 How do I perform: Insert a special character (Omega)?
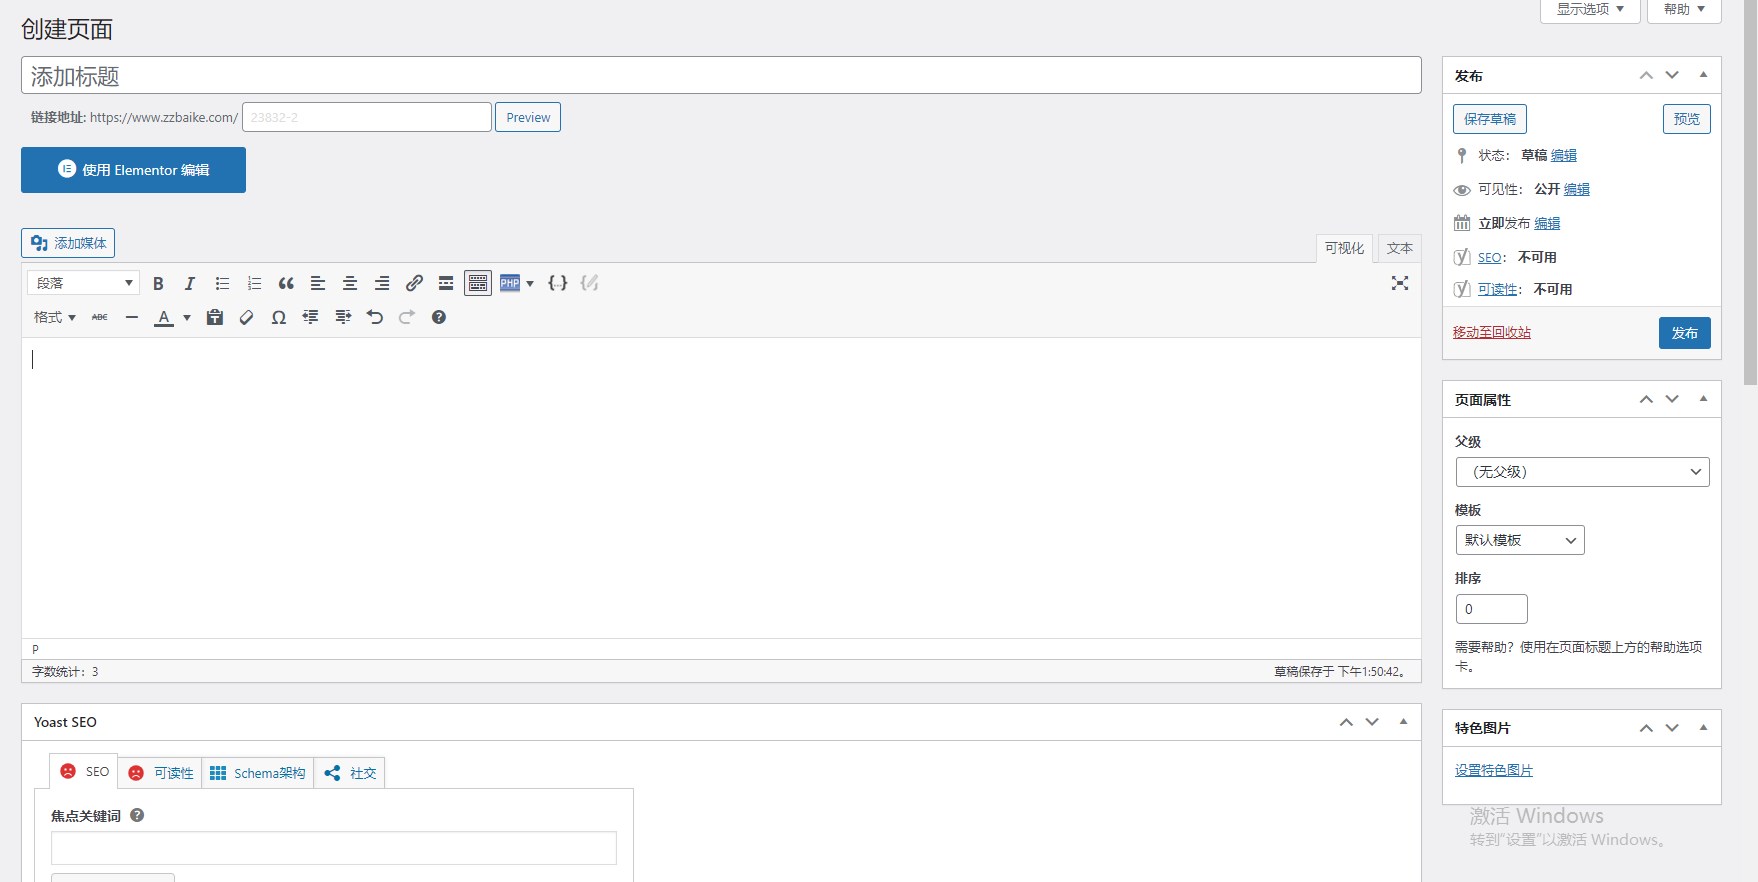tap(279, 318)
